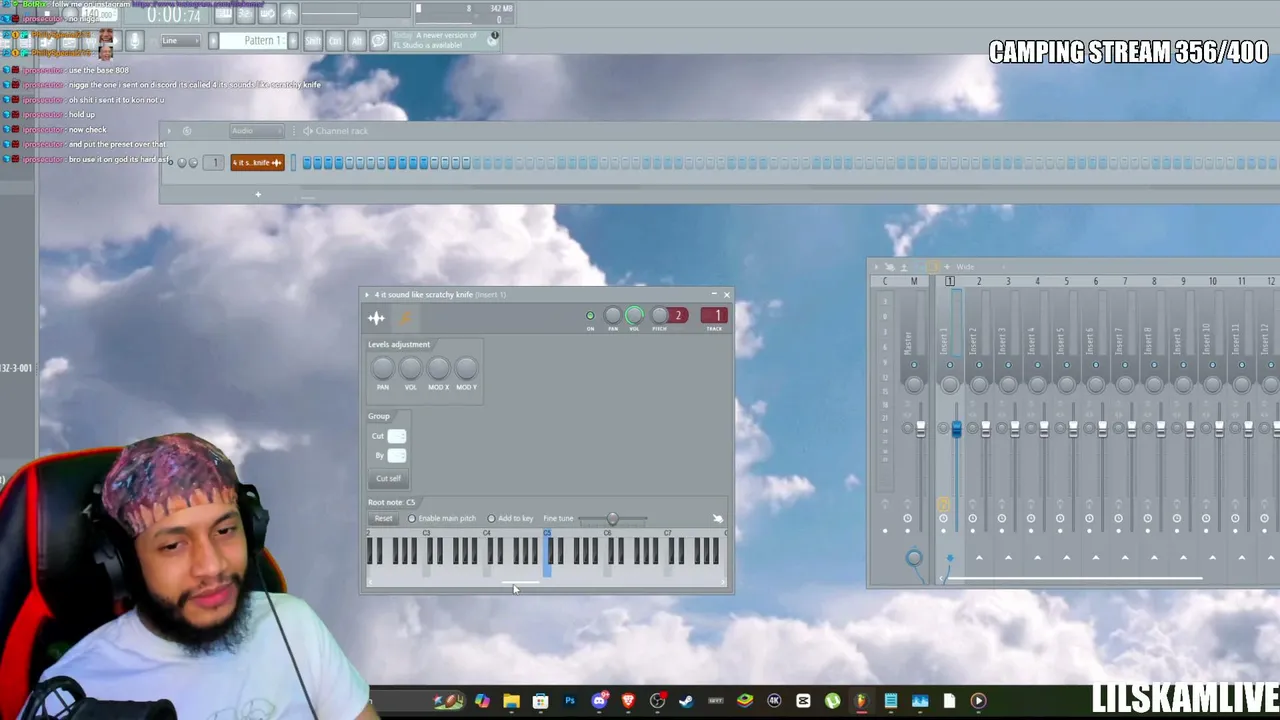Click the Levels adjustment PAN knob

click(383, 370)
